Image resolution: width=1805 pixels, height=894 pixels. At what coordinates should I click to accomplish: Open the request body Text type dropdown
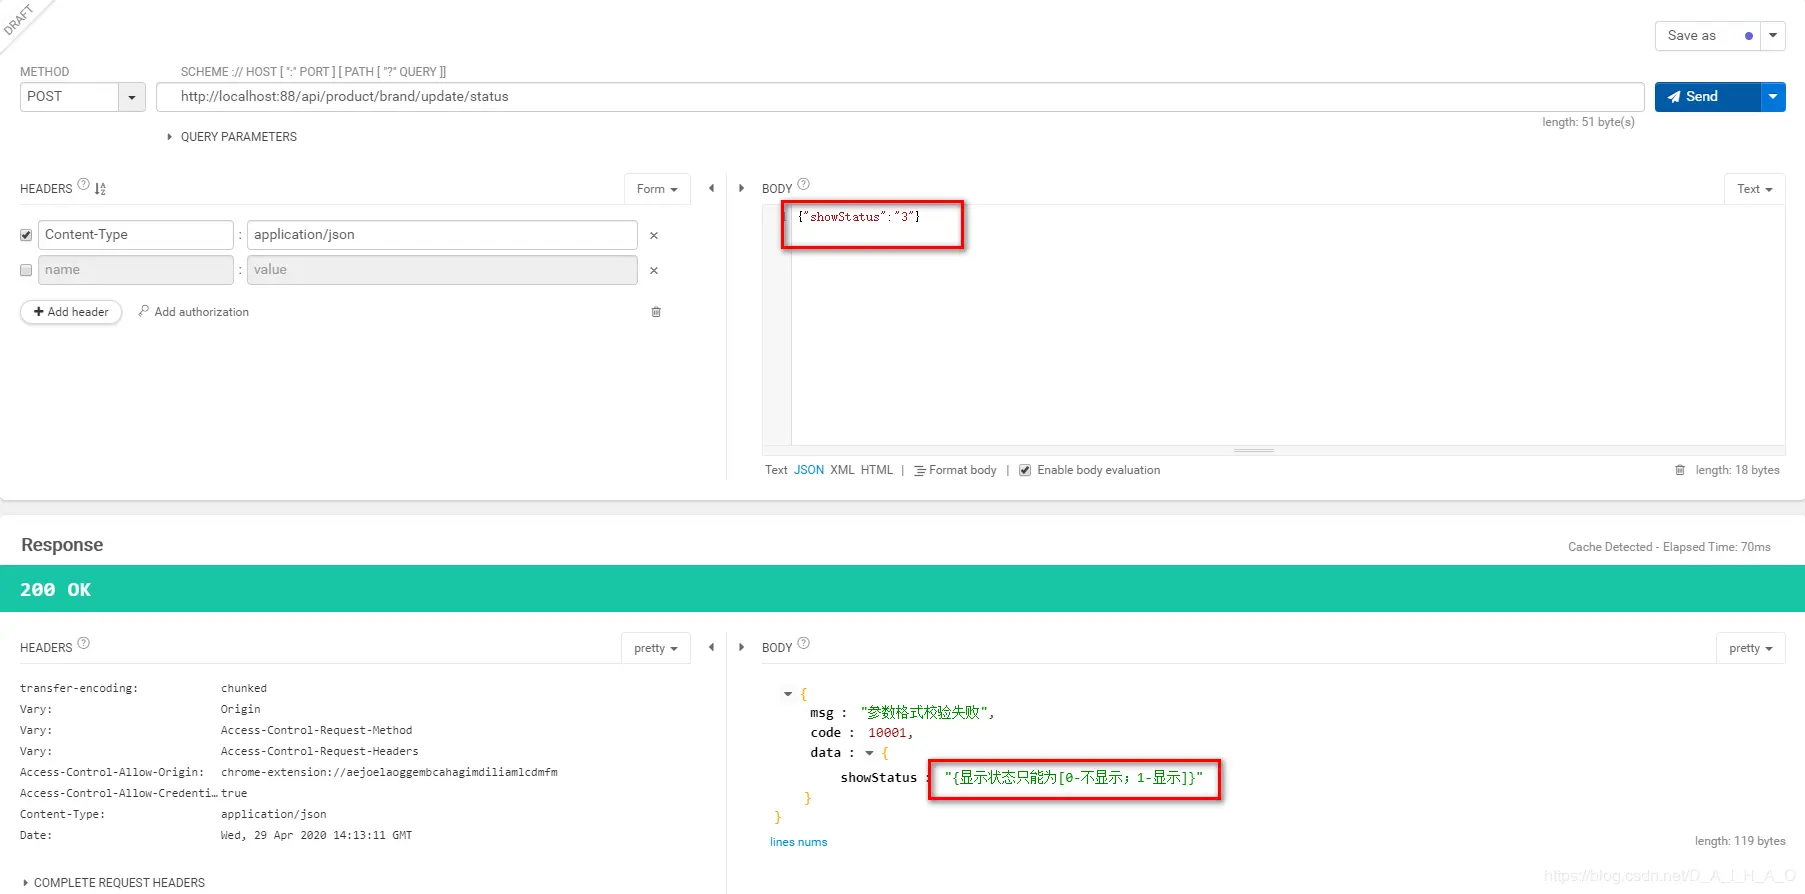pos(1754,189)
